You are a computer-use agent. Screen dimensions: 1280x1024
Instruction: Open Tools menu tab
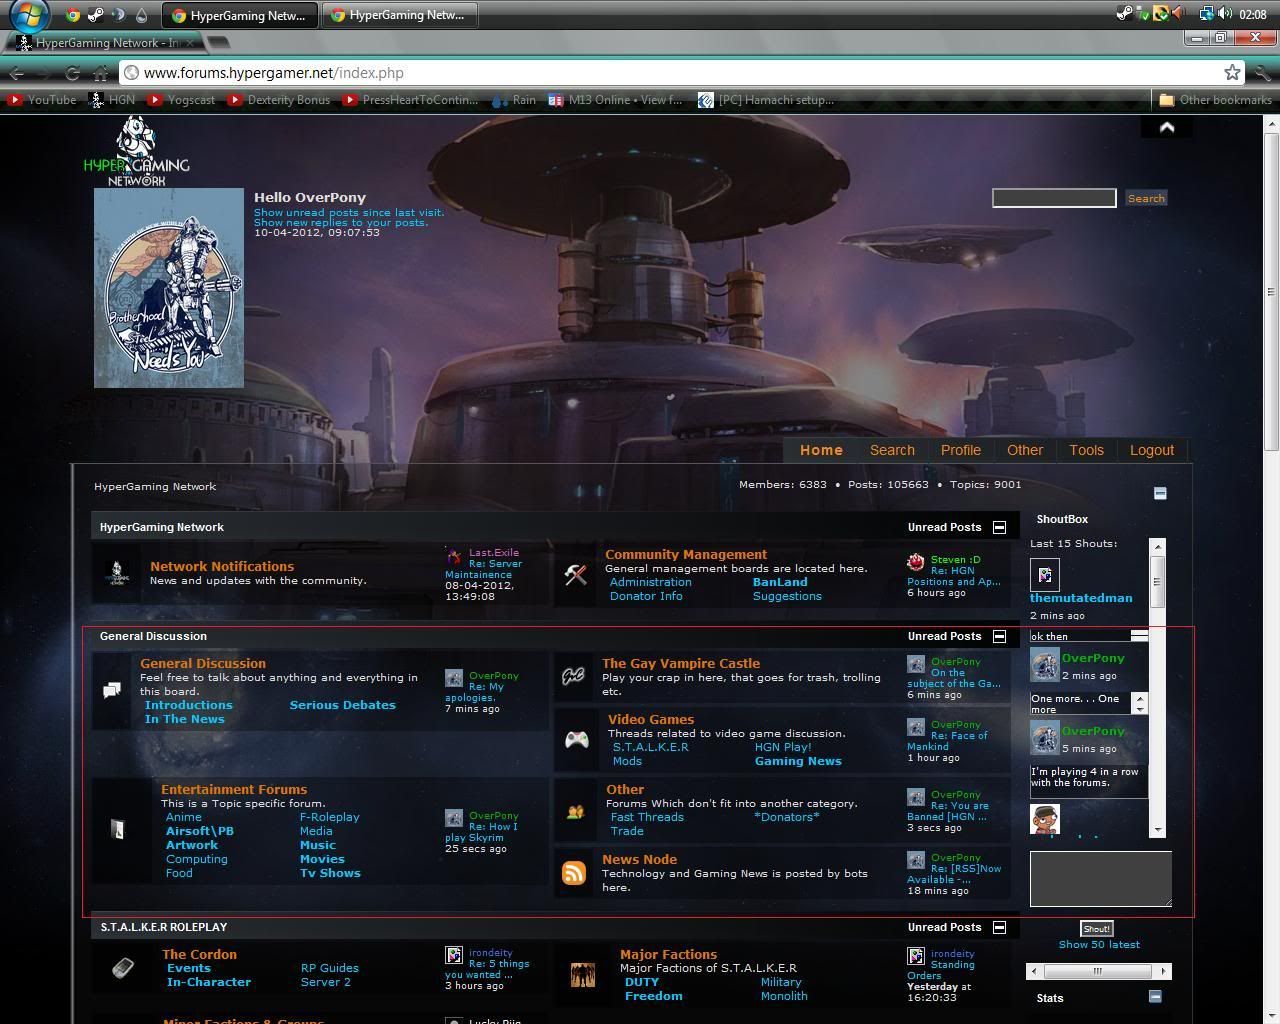click(x=1086, y=450)
